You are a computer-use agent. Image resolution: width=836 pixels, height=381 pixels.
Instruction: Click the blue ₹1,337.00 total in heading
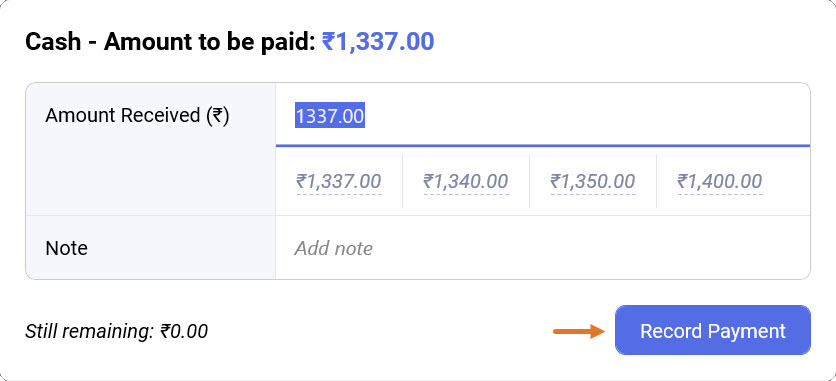[x=378, y=42]
